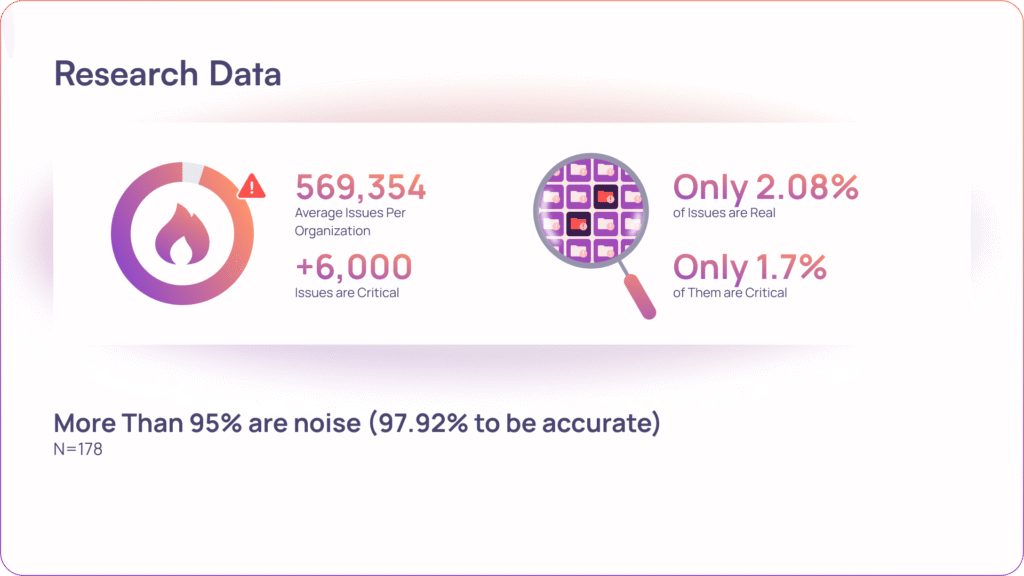1024x576 pixels.
Task: Click the flame icon inside the donut chart
Action: 182,237
